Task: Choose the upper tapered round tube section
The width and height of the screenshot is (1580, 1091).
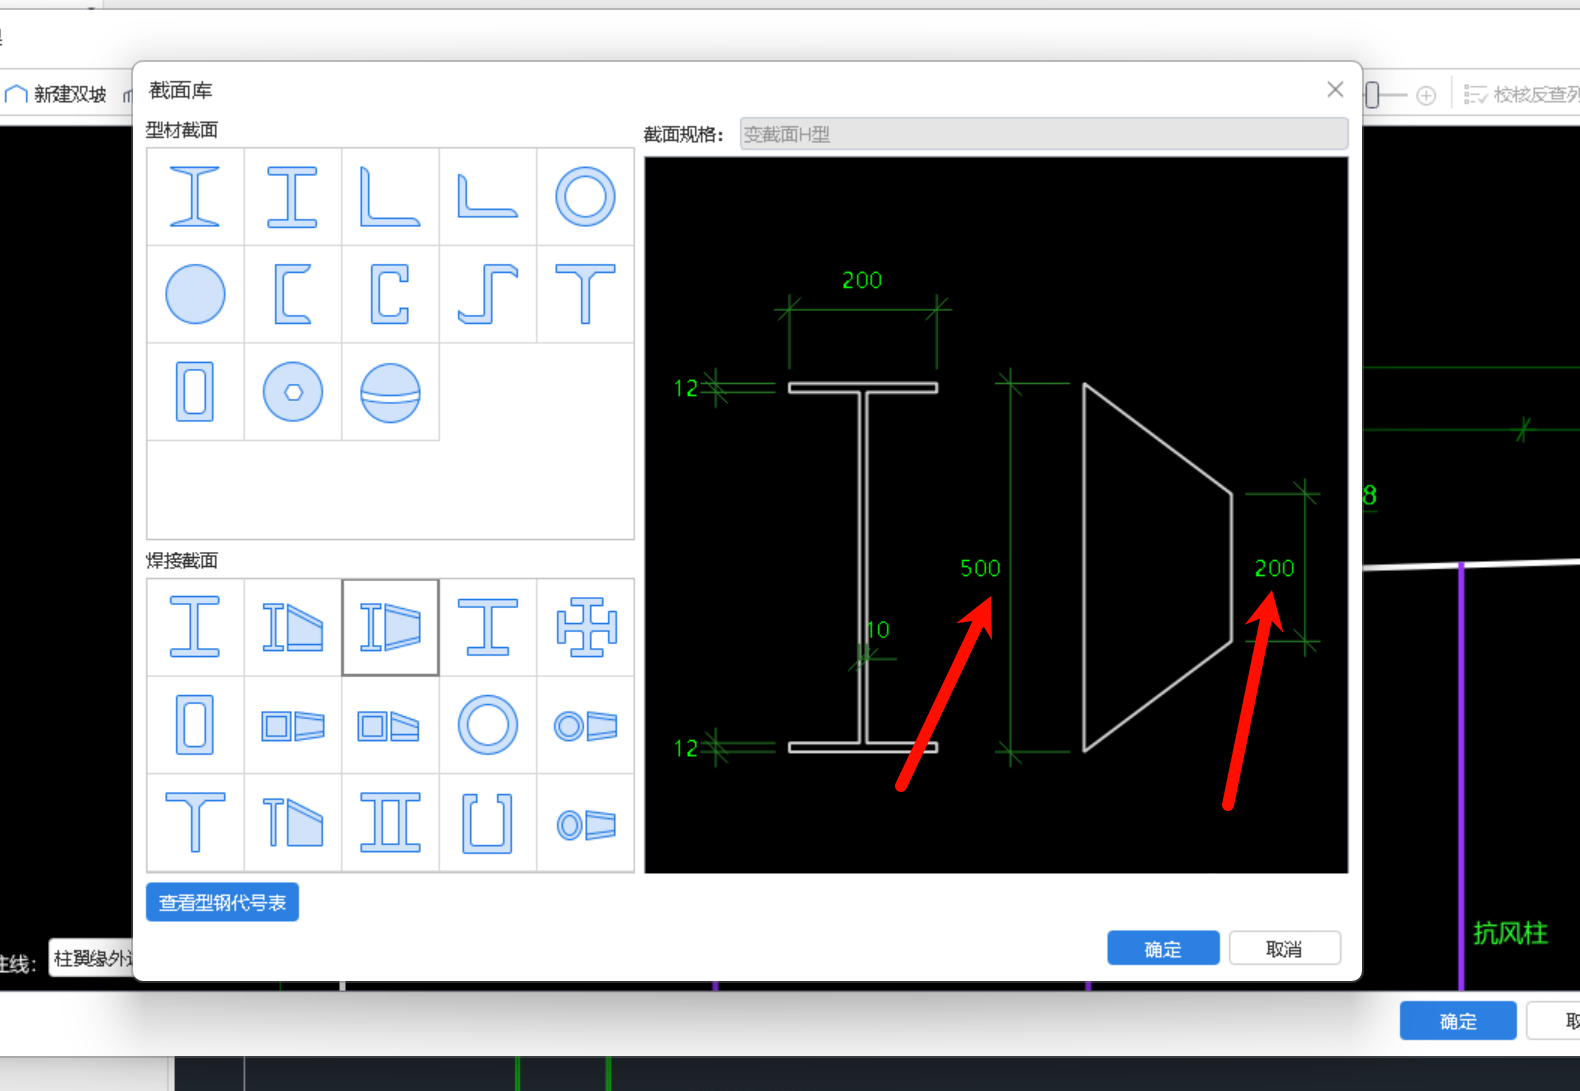Action: (585, 725)
